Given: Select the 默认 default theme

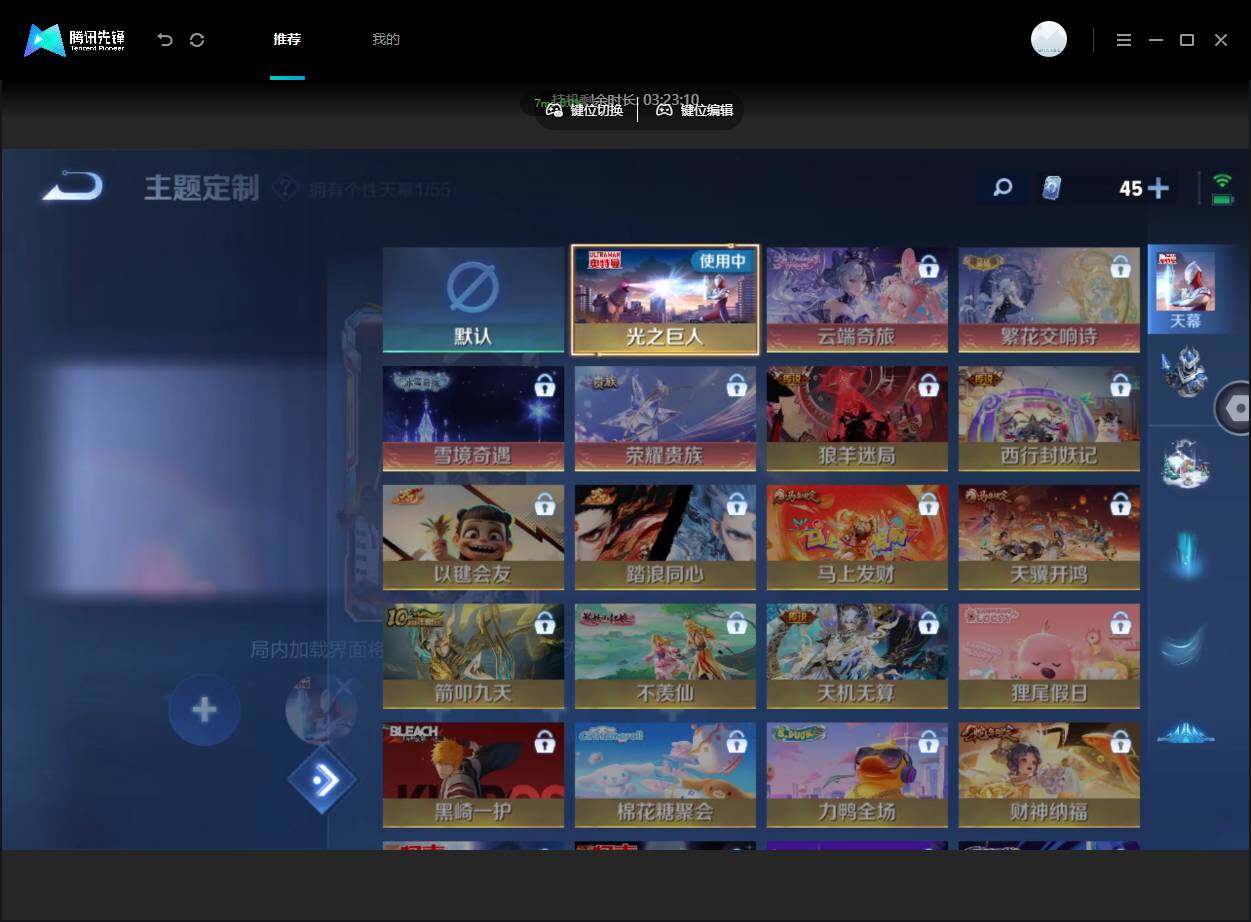Looking at the screenshot, I should 473,300.
